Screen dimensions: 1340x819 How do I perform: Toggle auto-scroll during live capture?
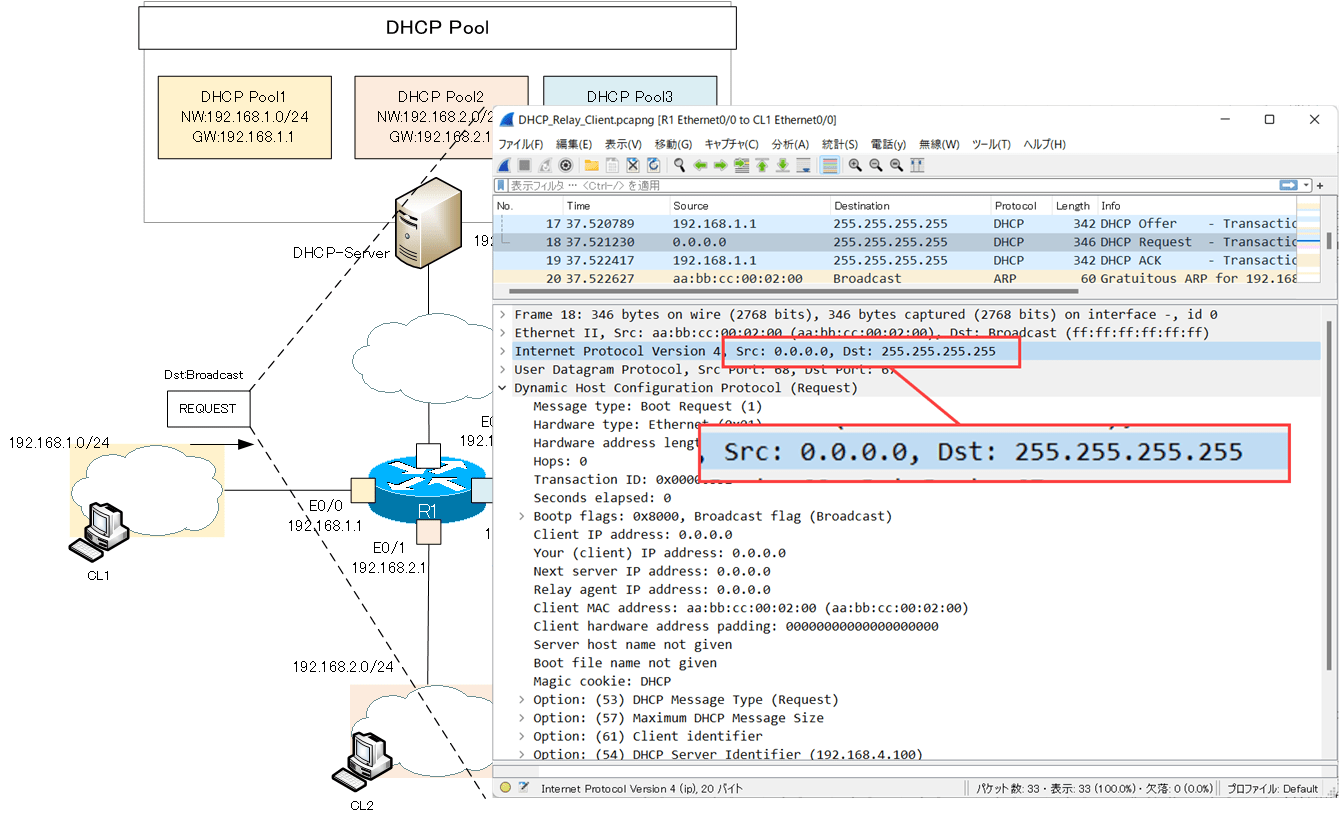pos(805,166)
